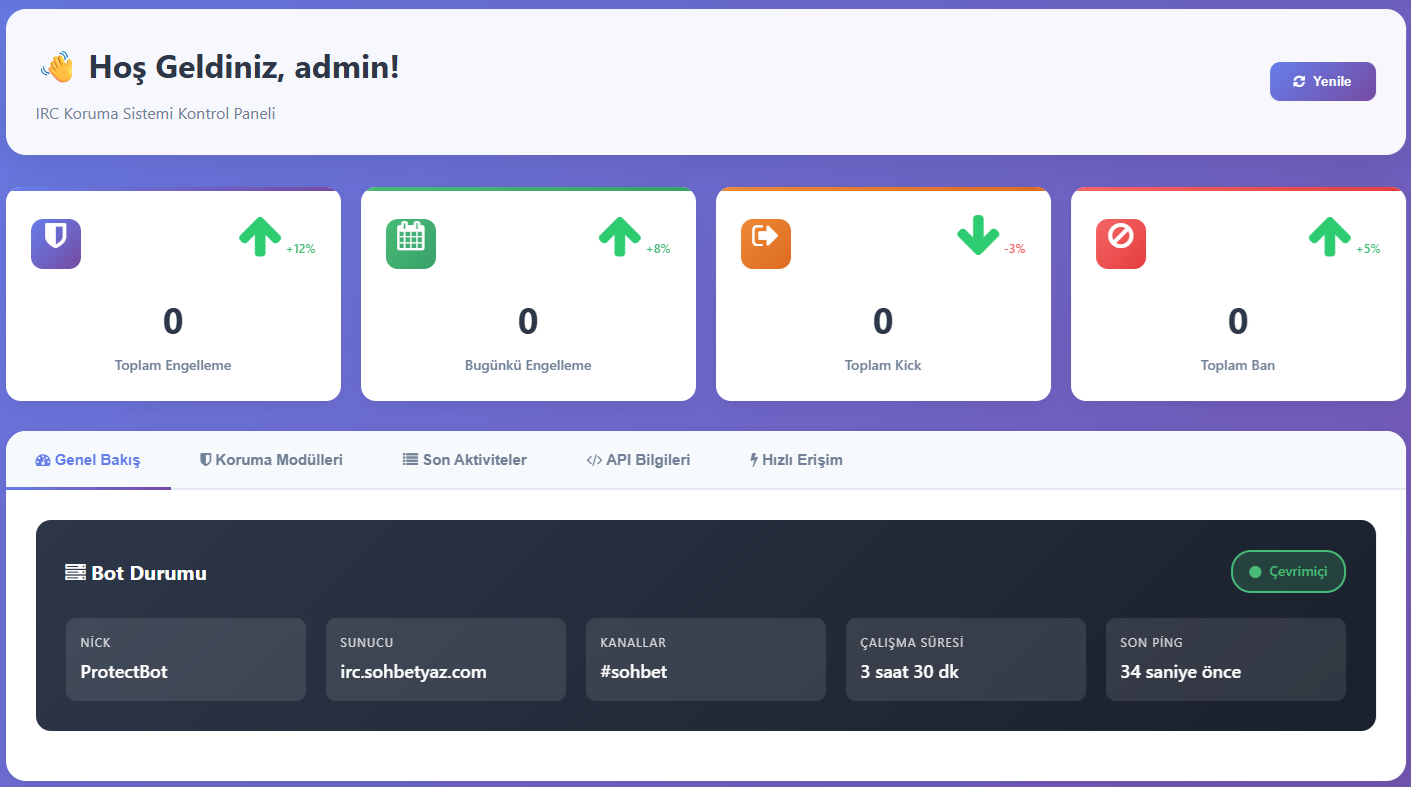
Task: Click the Nick card showing ProtectBot
Action: pos(186,659)
